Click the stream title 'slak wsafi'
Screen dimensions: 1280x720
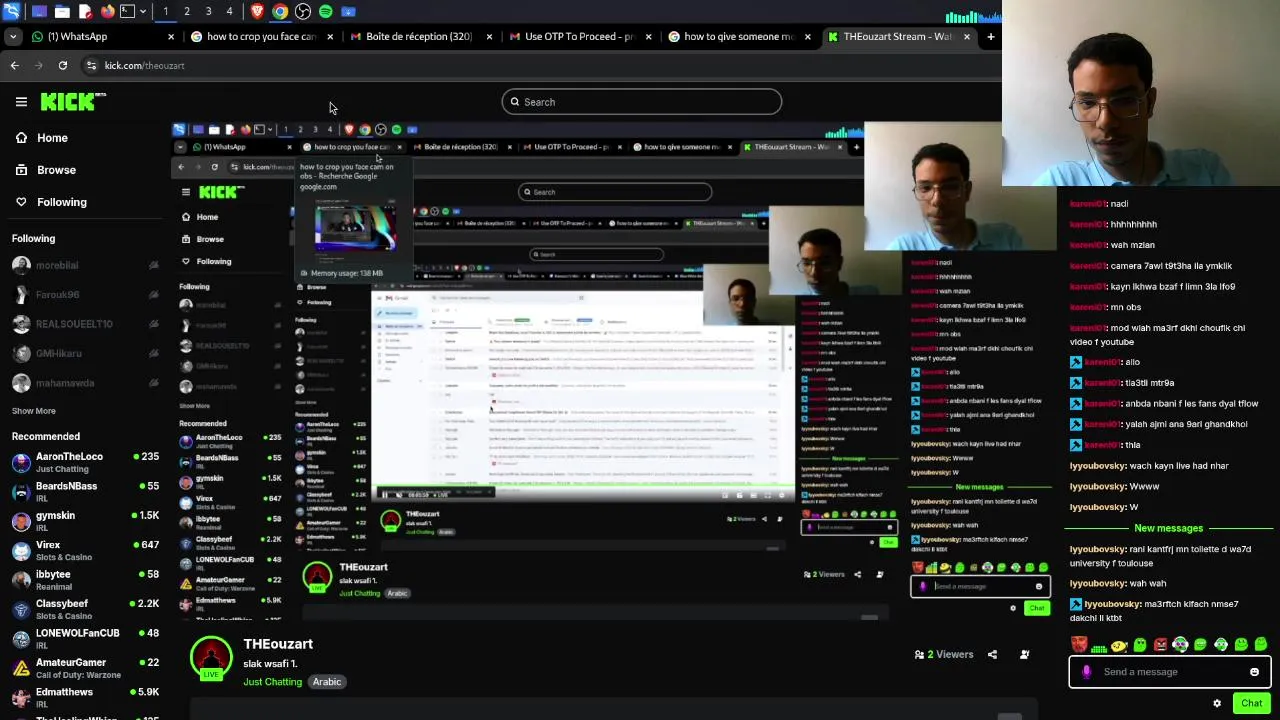[270, 664]
